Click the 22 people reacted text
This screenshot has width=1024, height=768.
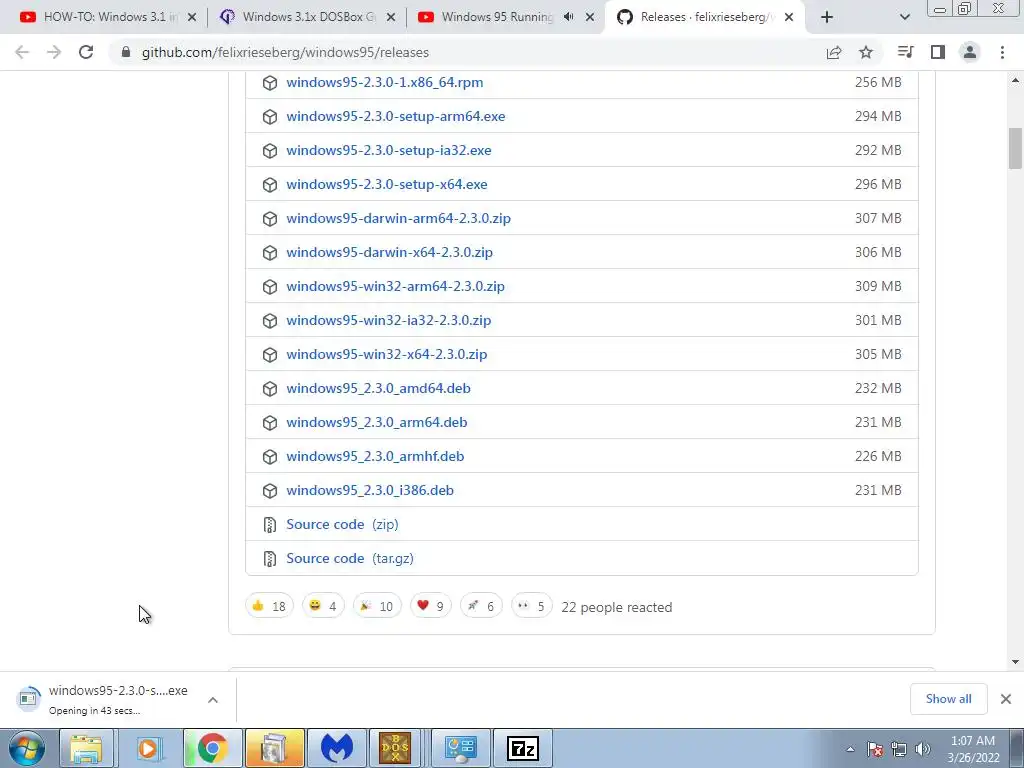click(616, 607)
